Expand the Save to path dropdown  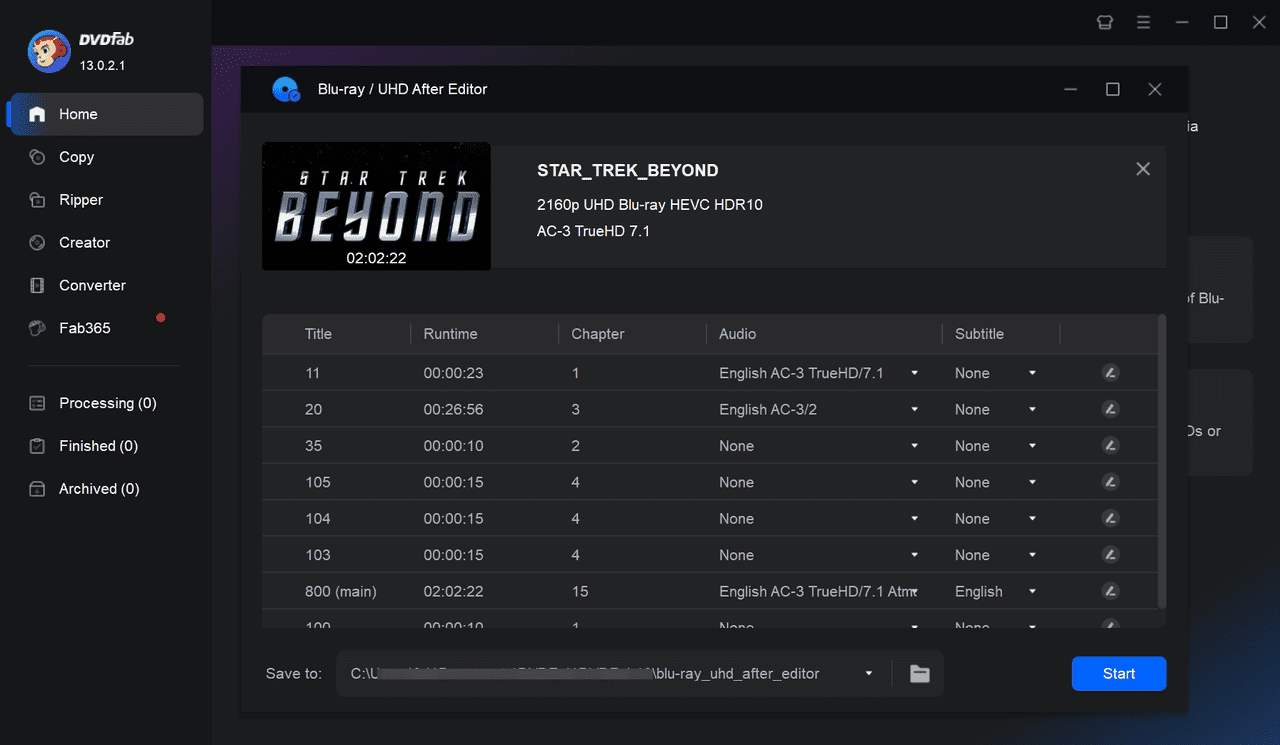pos(869,674)
